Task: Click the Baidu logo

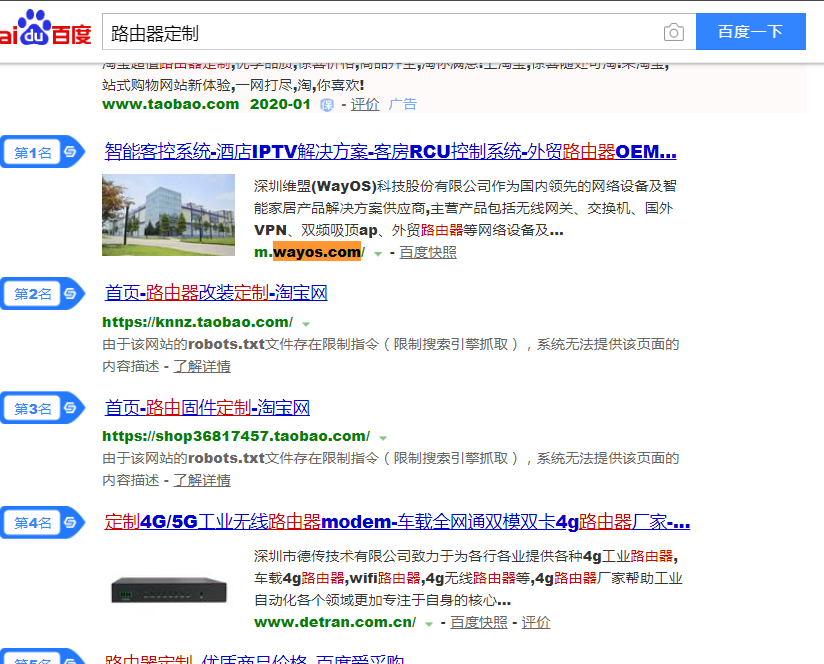Action: click(x=46, y=28)
